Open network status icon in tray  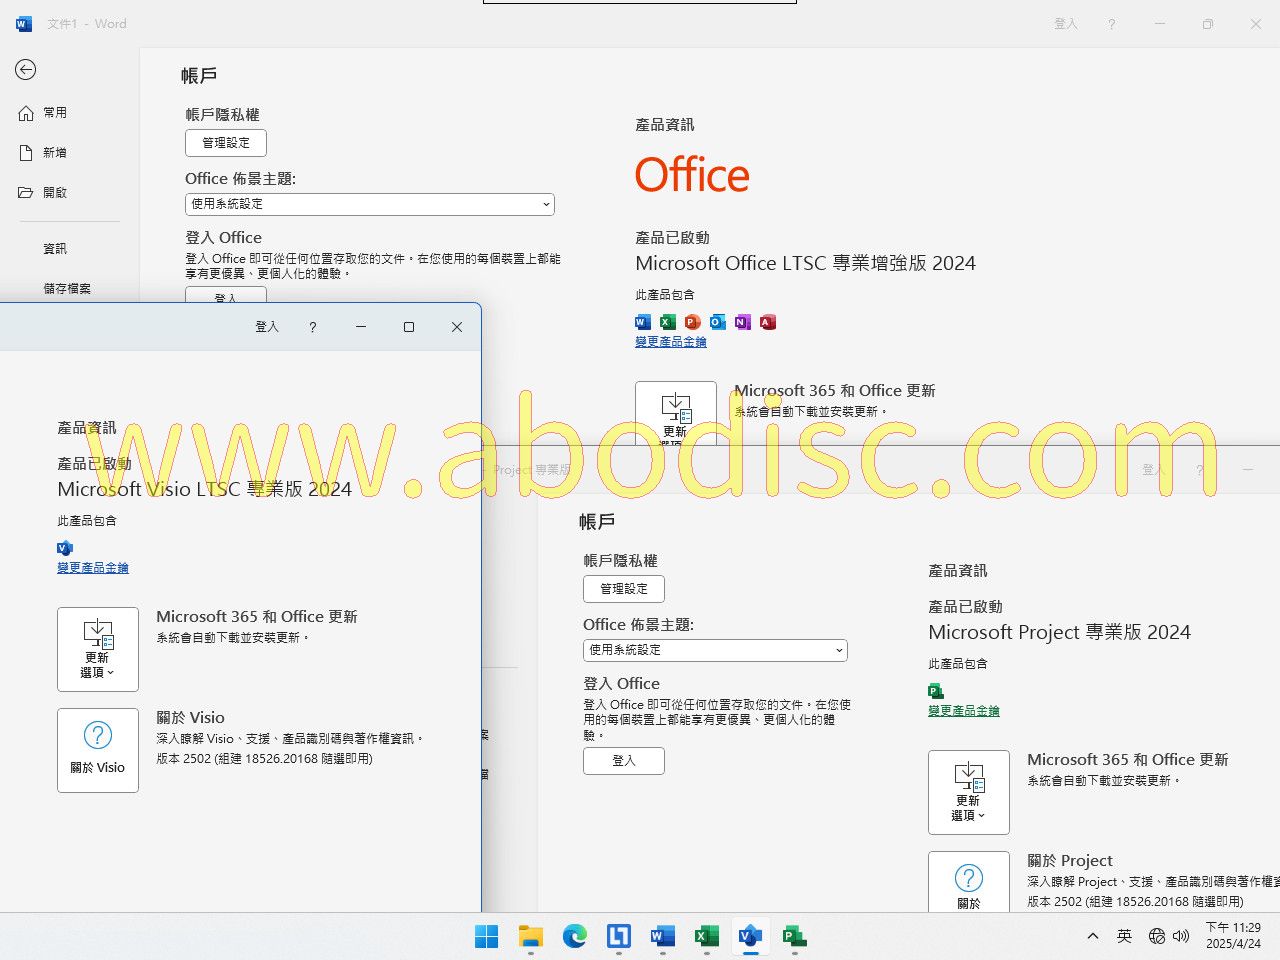[1157, 937]
